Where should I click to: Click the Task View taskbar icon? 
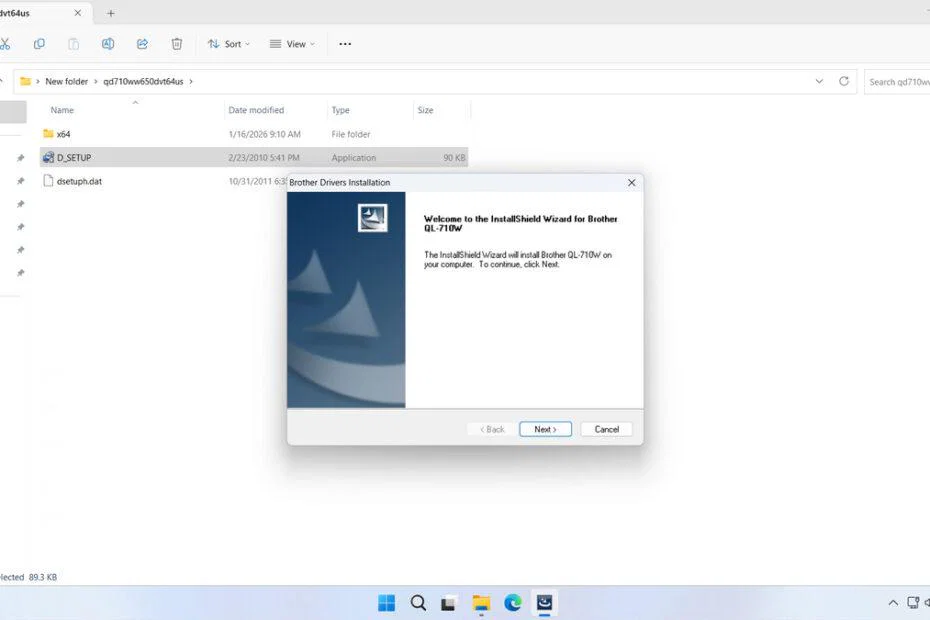[x=450, y=602]
